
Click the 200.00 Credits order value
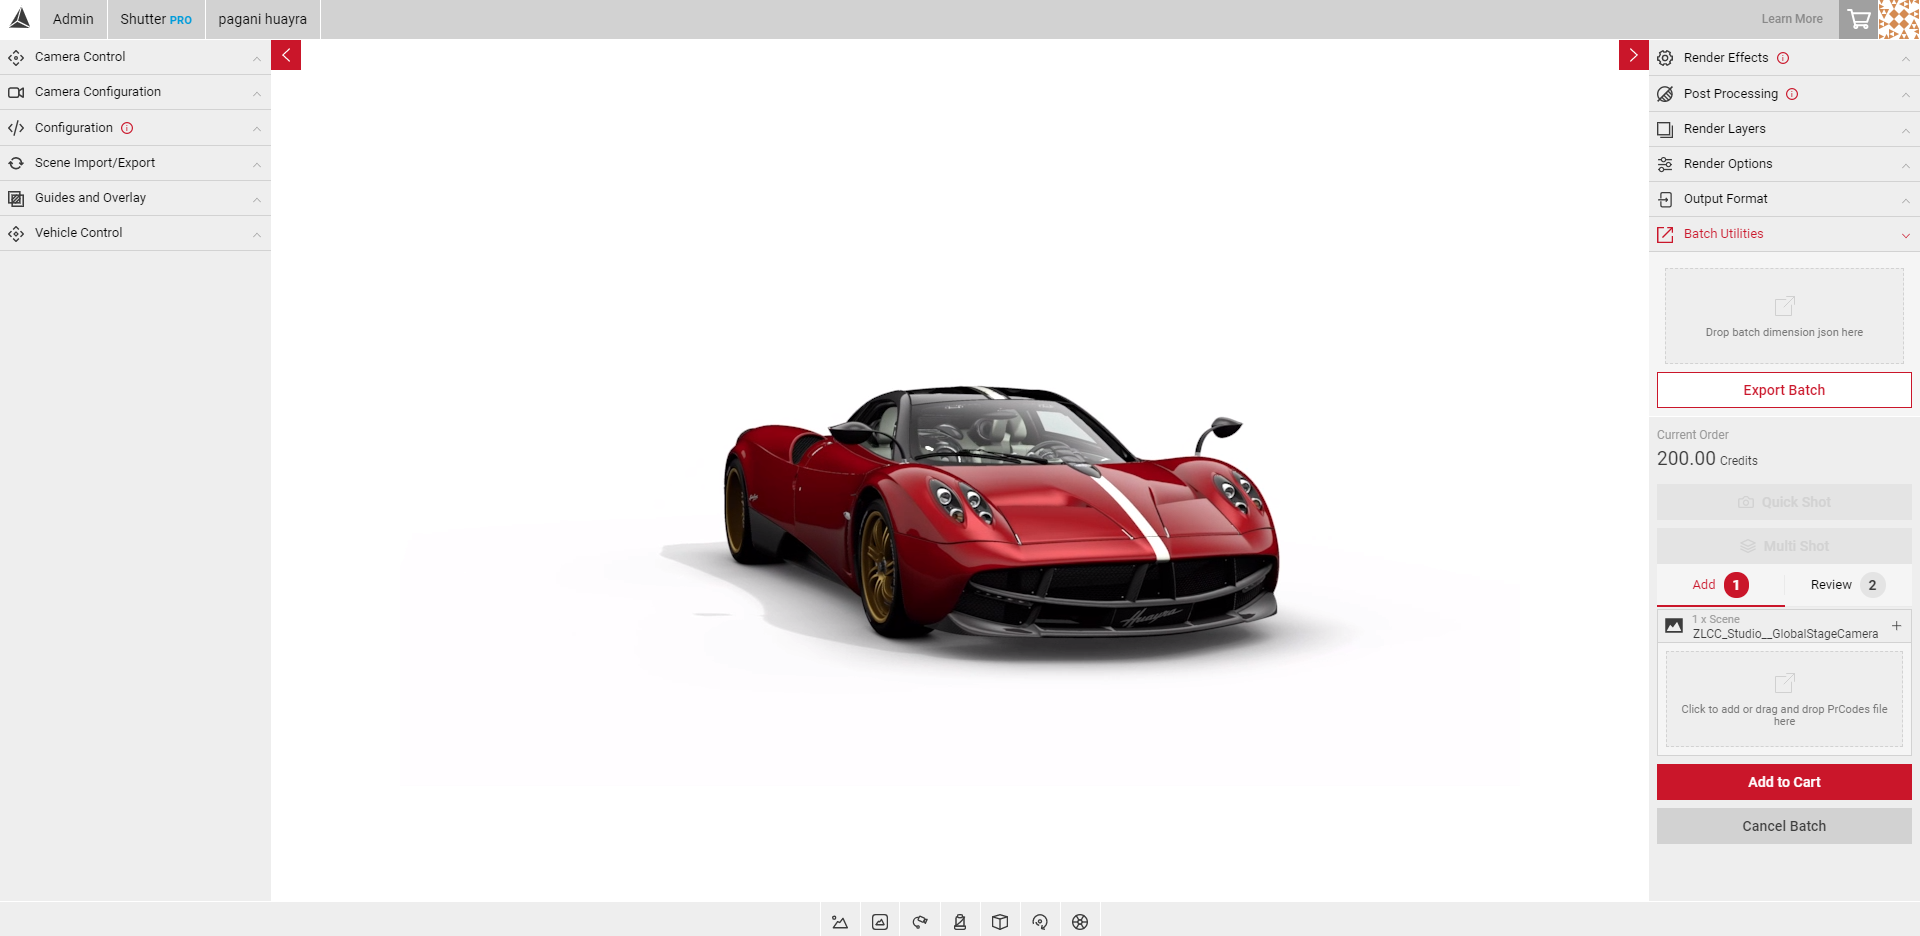[1707, 459]
